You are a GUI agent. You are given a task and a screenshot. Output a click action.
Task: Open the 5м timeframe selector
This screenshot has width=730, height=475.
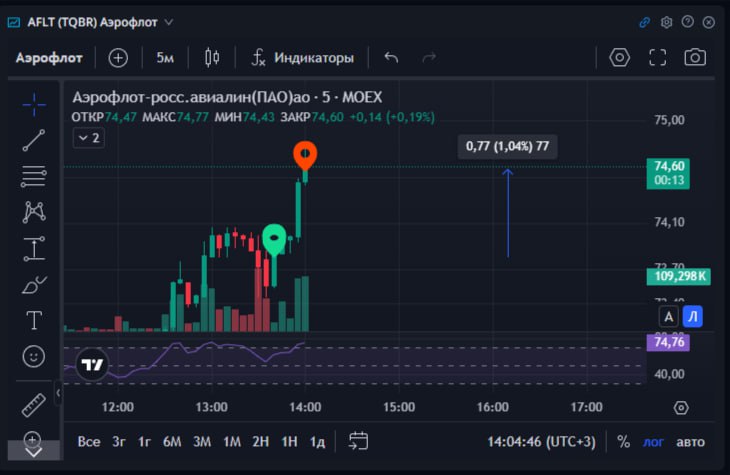tap(165, 58)
